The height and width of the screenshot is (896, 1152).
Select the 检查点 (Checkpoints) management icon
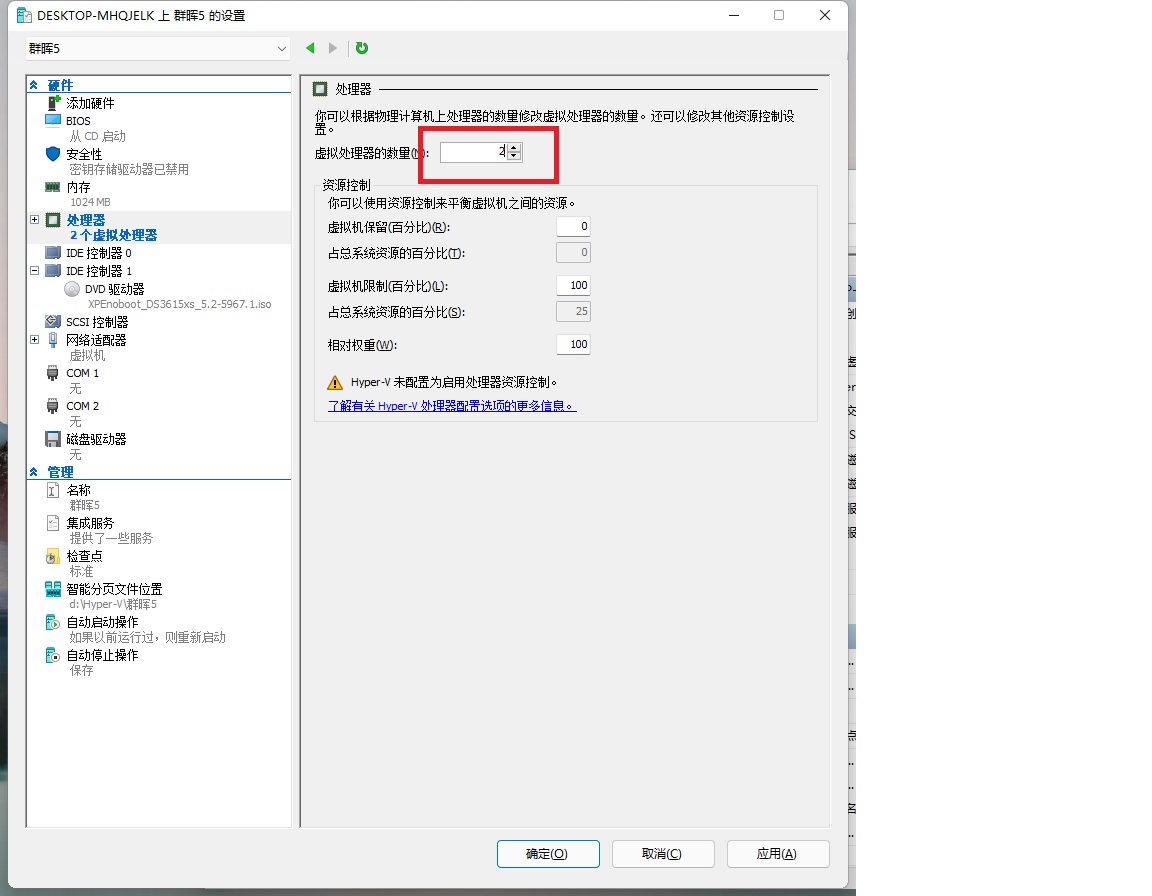51,555
